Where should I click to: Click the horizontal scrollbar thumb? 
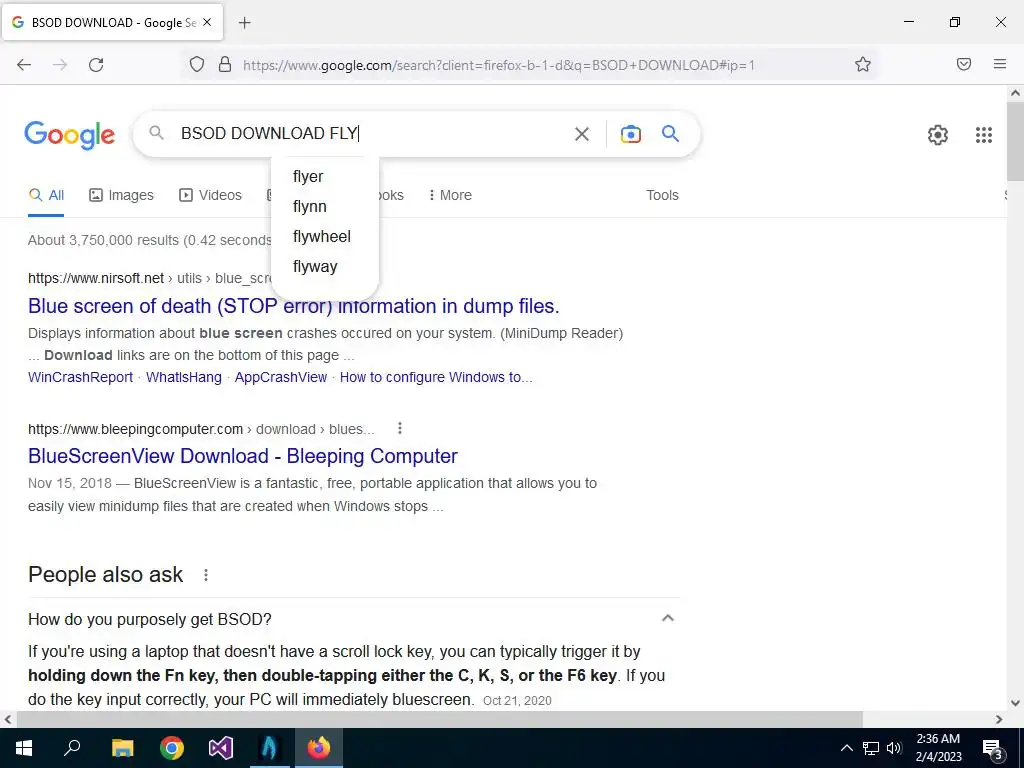(440, 719)
